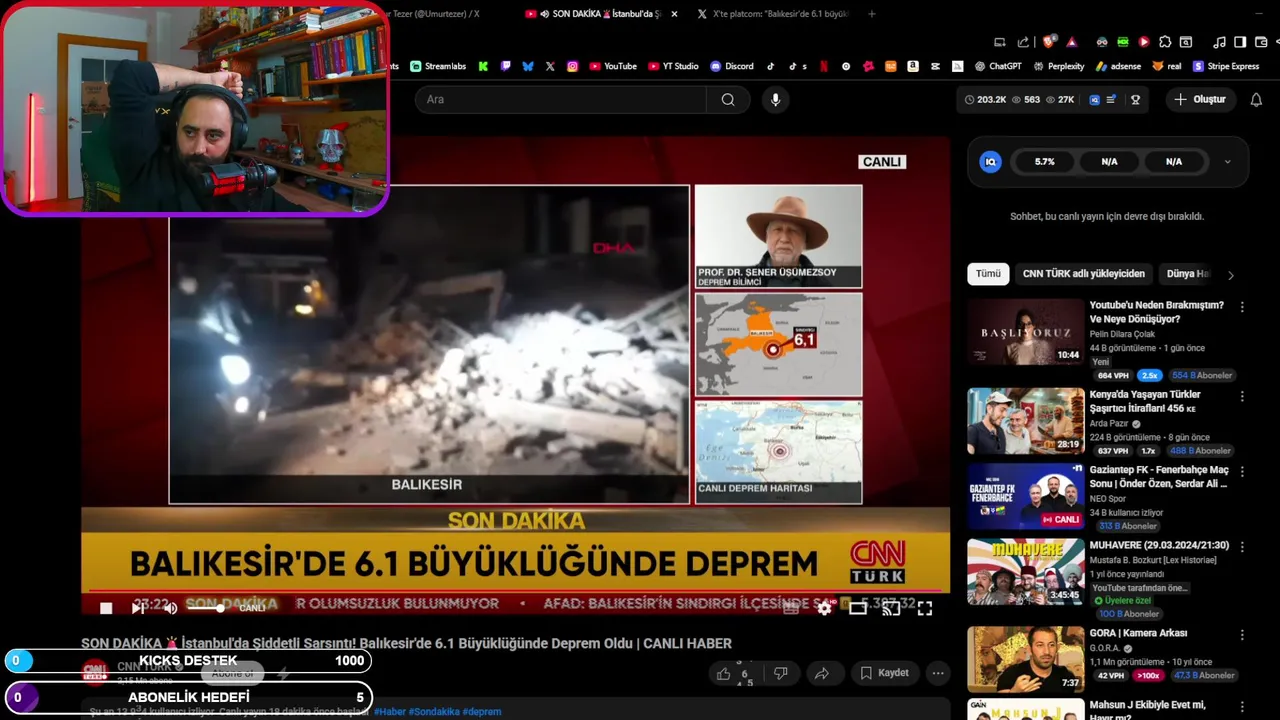
Task: Click the #deprem hashtag link
Action: tap(481, 712)
